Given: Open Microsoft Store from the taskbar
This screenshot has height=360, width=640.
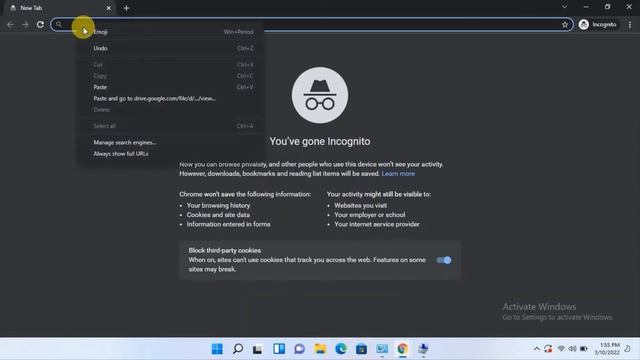Looking at the screenshot, I should point(361,349).
